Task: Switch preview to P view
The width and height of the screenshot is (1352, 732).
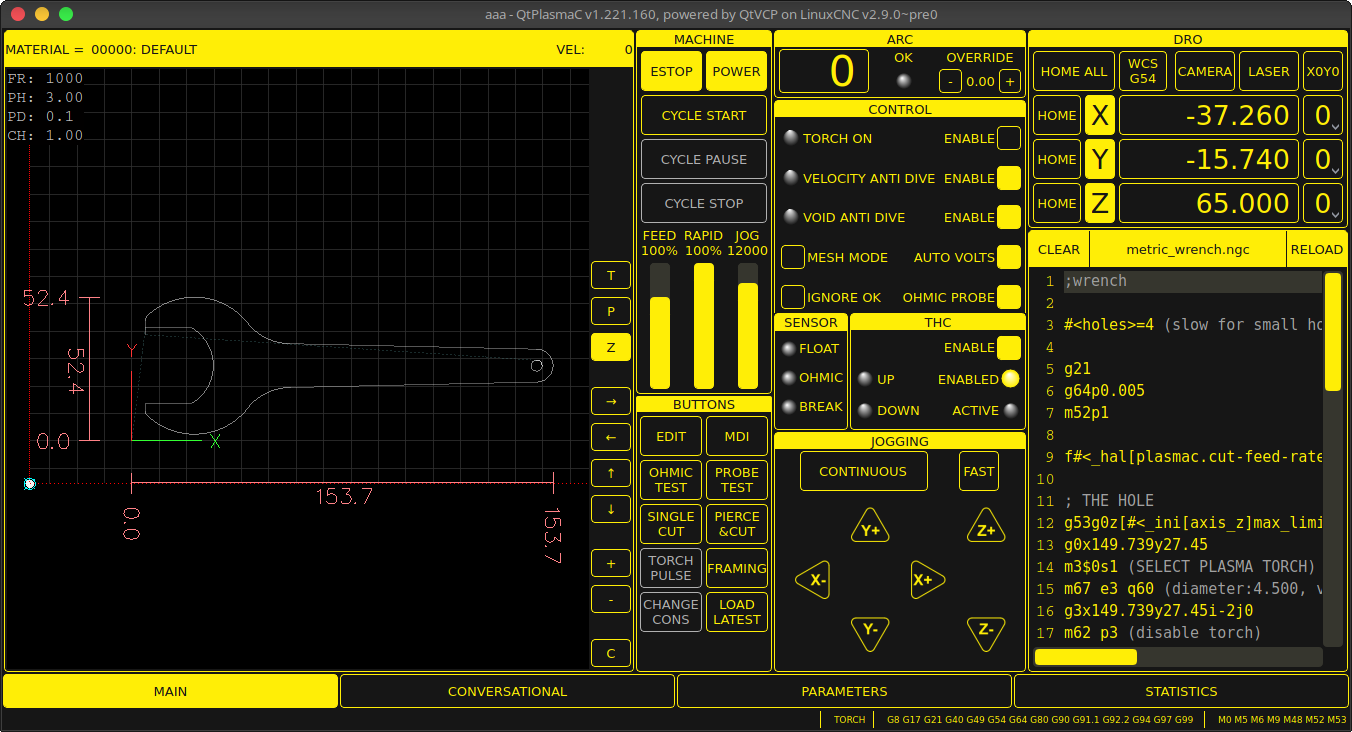Action: (x=611, y=311)
